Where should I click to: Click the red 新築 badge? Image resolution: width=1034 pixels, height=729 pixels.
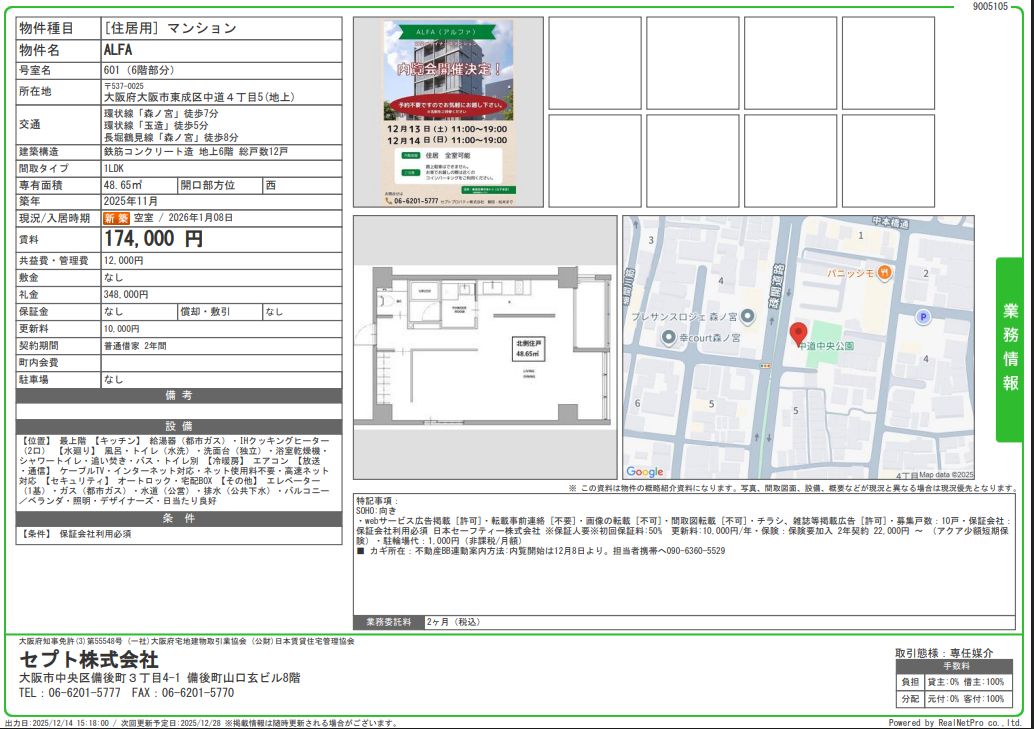point(116,218)
